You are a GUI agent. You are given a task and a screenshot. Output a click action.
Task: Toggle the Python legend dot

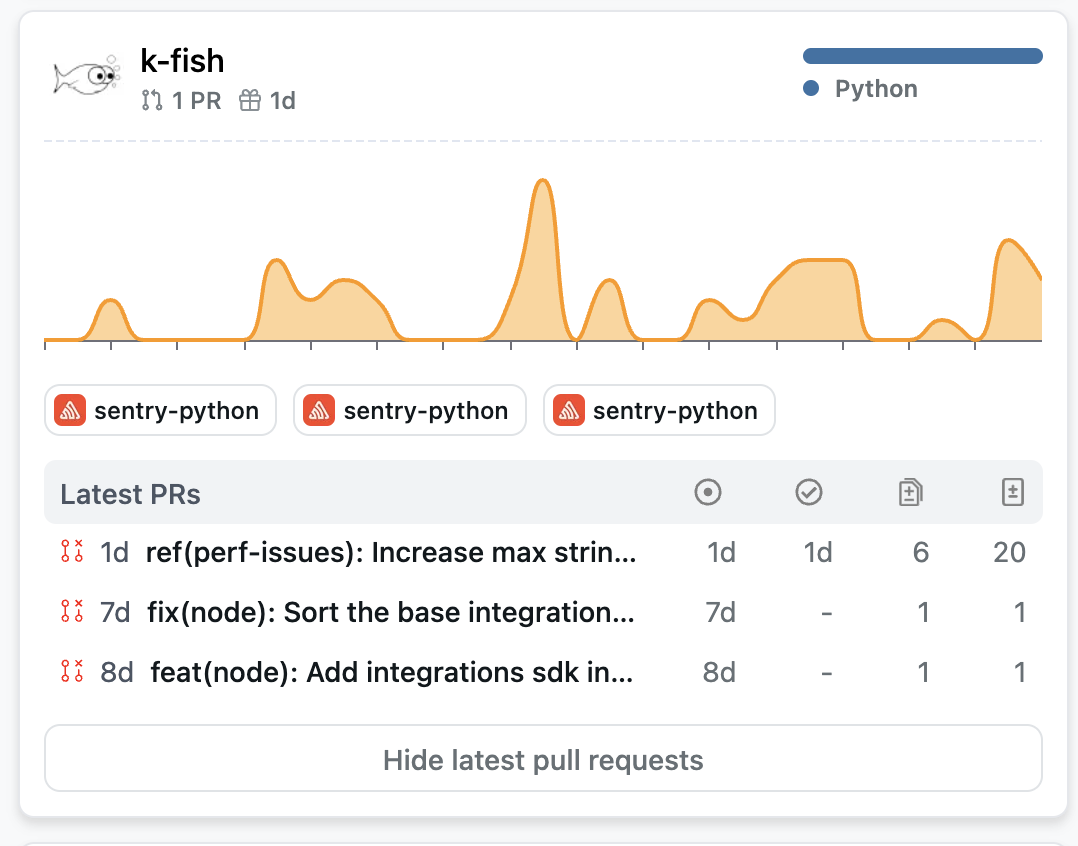coord(811,88)
